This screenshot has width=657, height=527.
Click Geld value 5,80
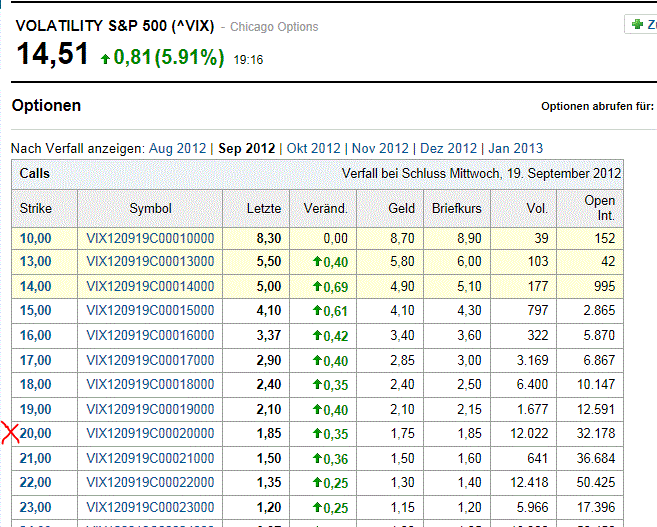(402, 261)
